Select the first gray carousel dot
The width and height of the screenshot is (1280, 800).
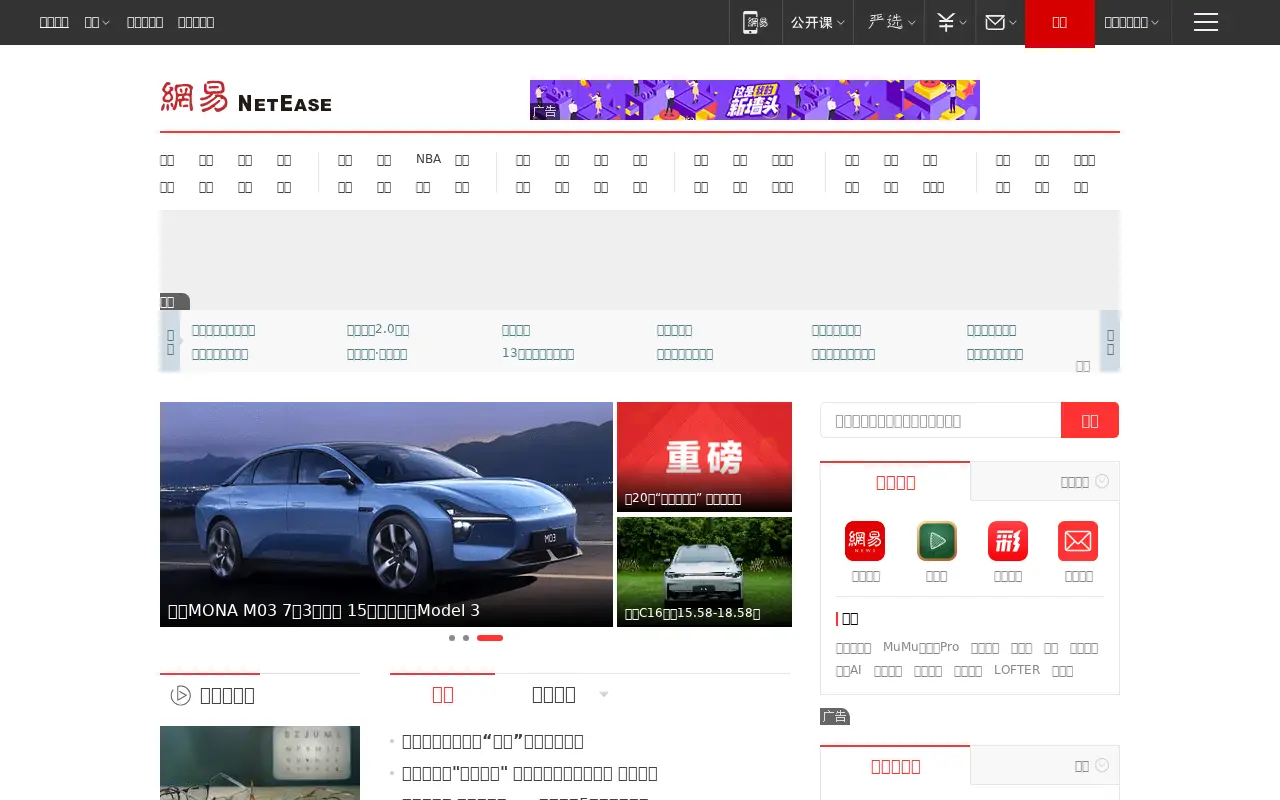coord(452,638)
